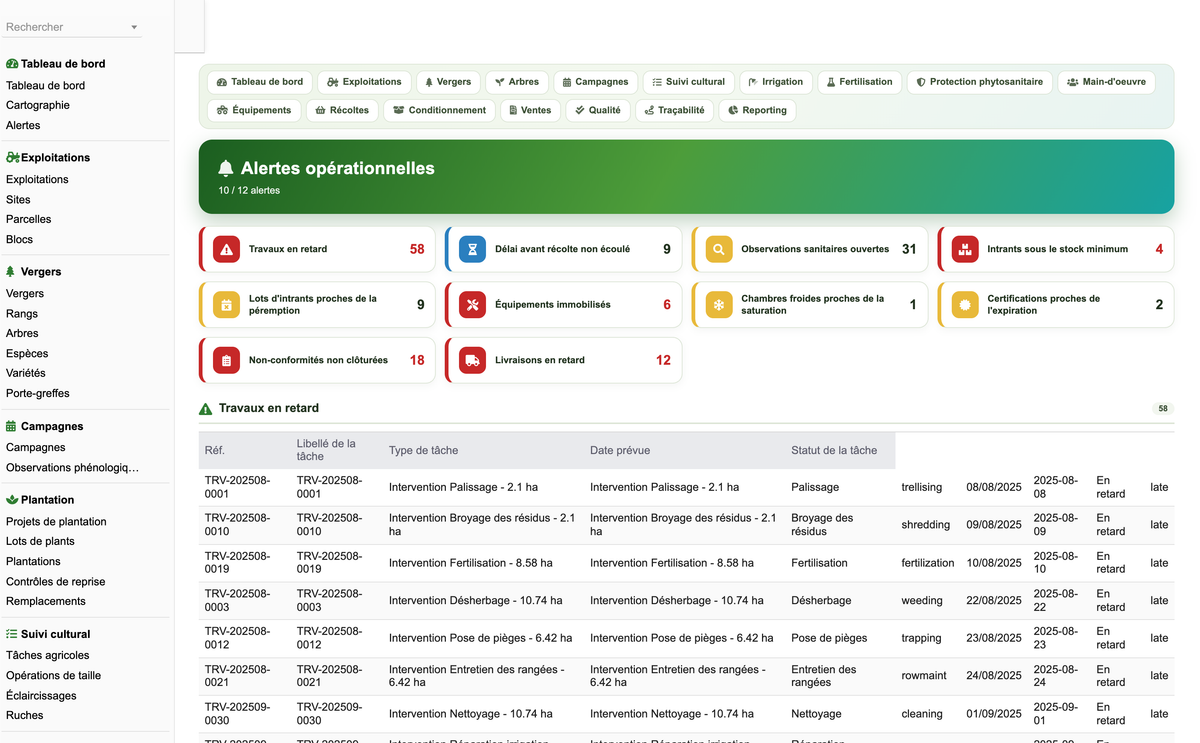Open the search dropdown arrow in Rechercher
This screenshot has height=743, width=1200.
tap(134, 27)
